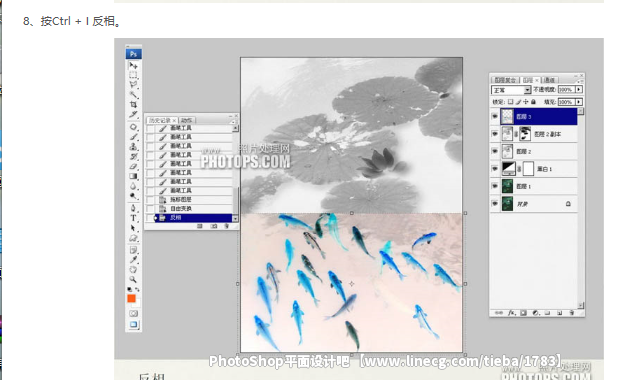Click the background white color swatch

(x=136, y=304)
